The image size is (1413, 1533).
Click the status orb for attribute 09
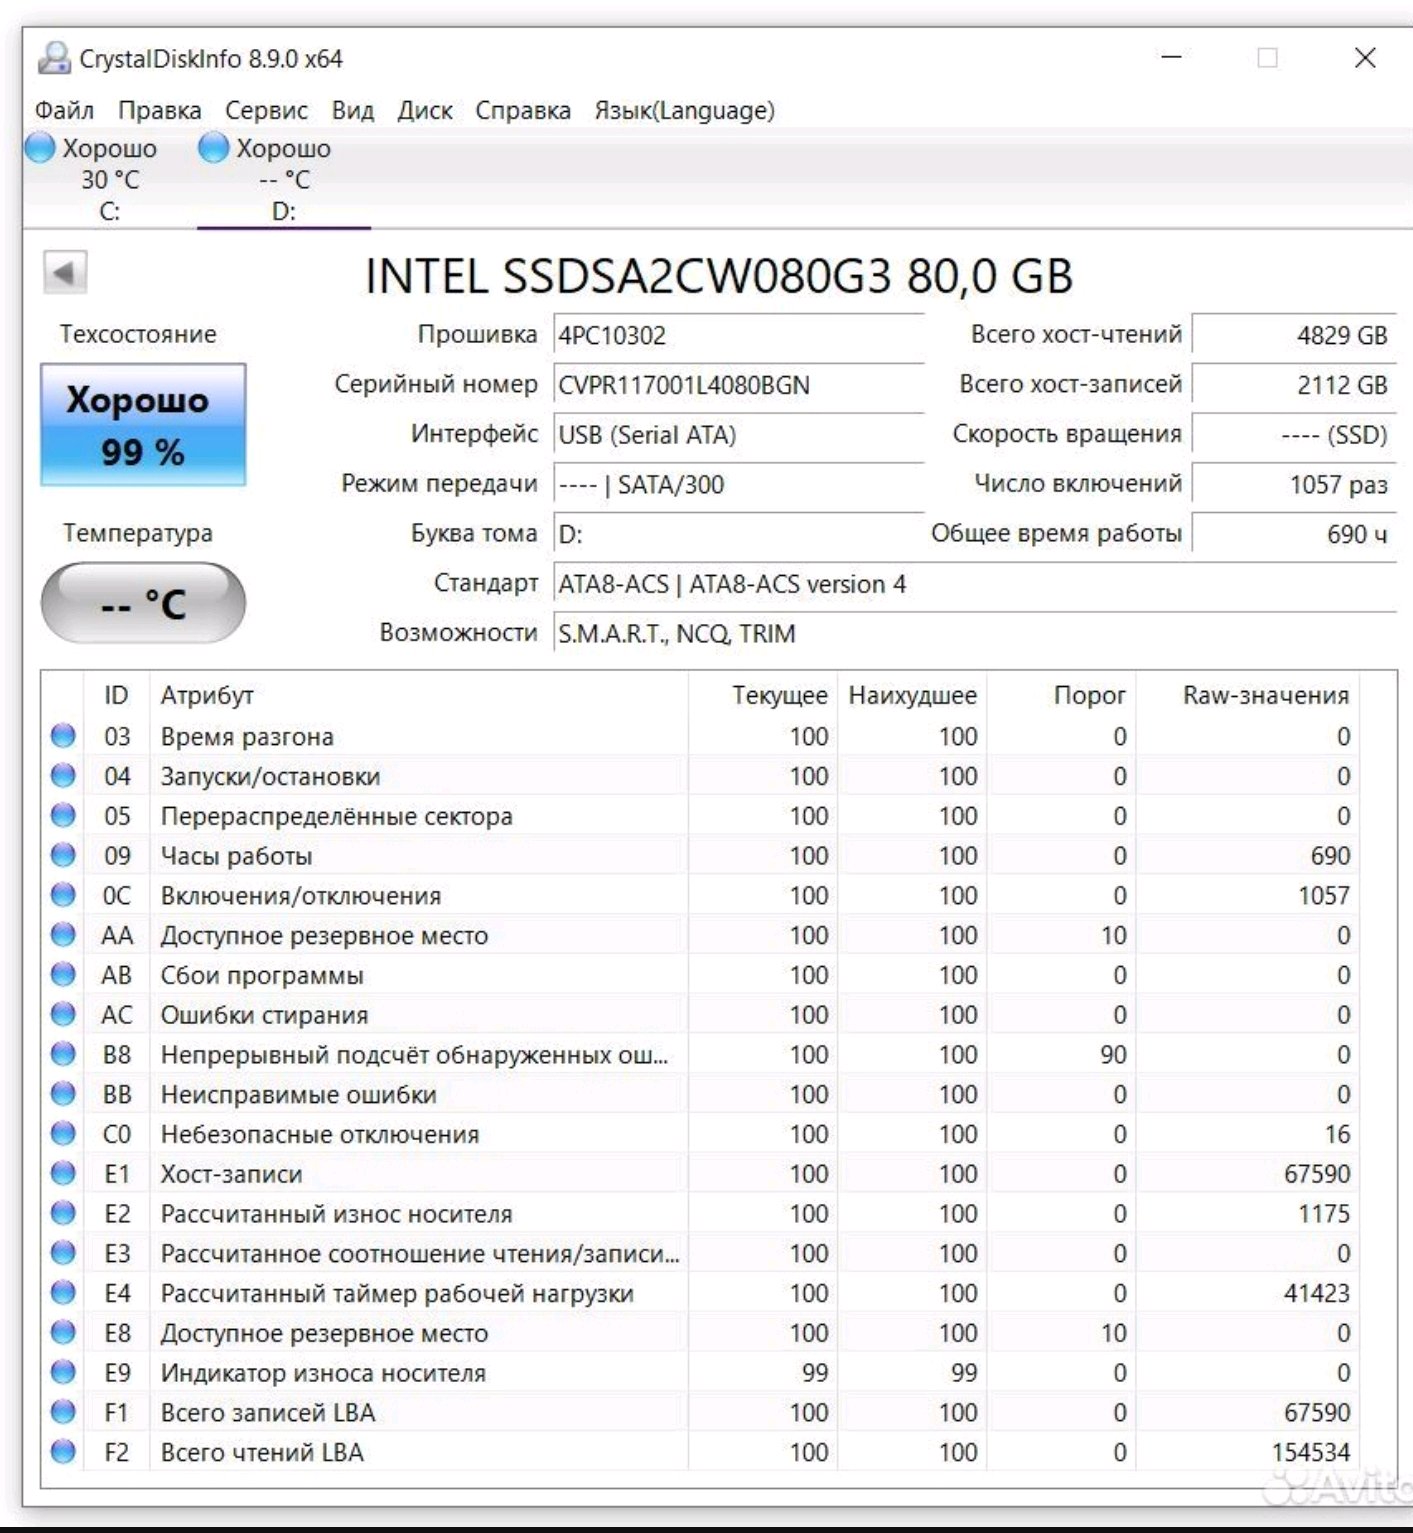point(63,855)
